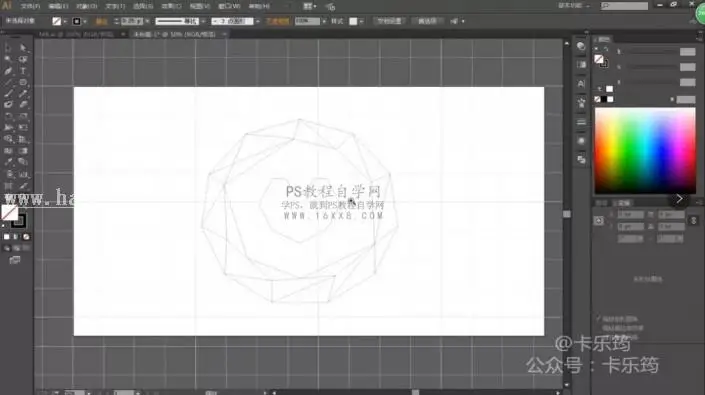Image resolution: width=705 pixels, height=395 pixels.
Task: Close the active second document tab
Action: 224,34
